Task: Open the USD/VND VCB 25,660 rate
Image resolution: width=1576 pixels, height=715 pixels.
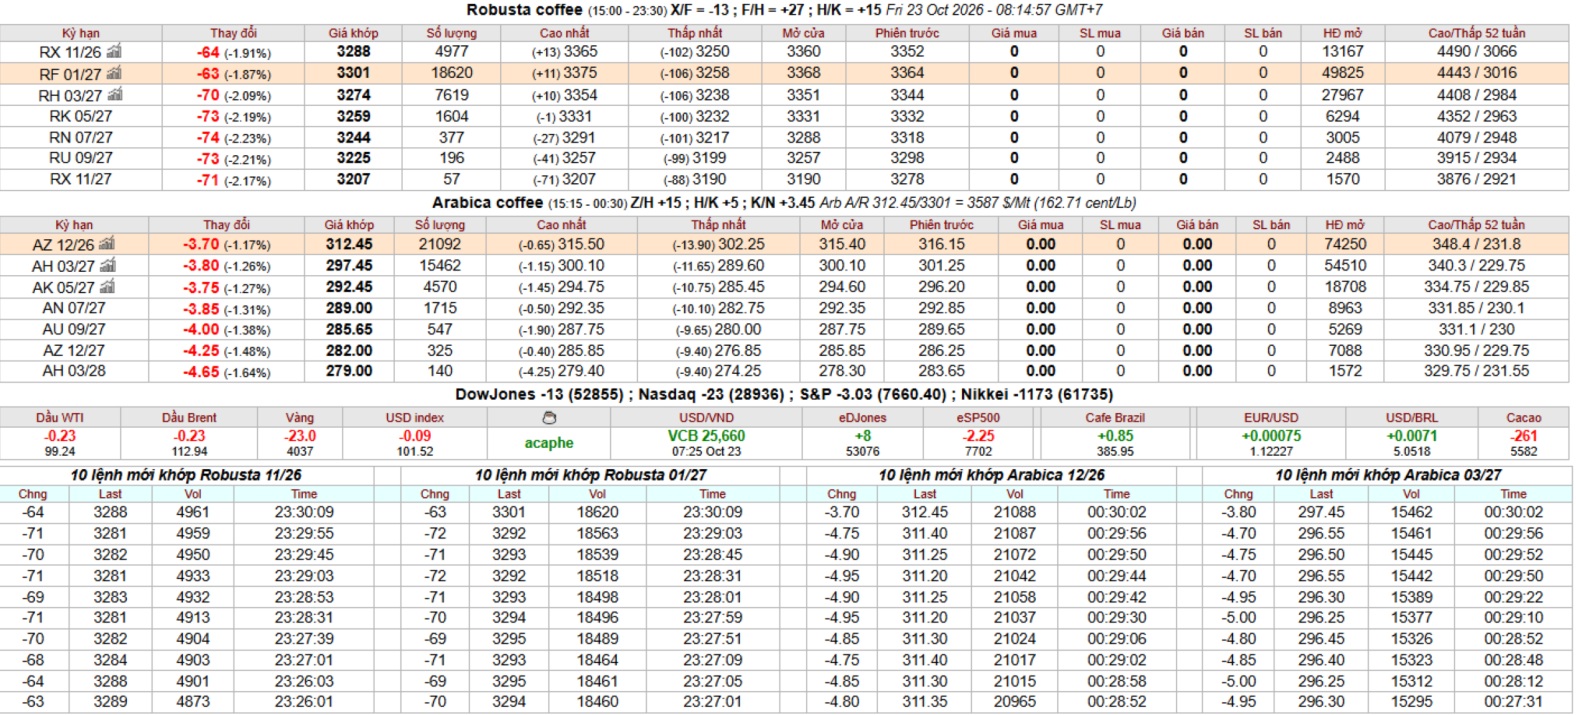Action: coord(706,436)
